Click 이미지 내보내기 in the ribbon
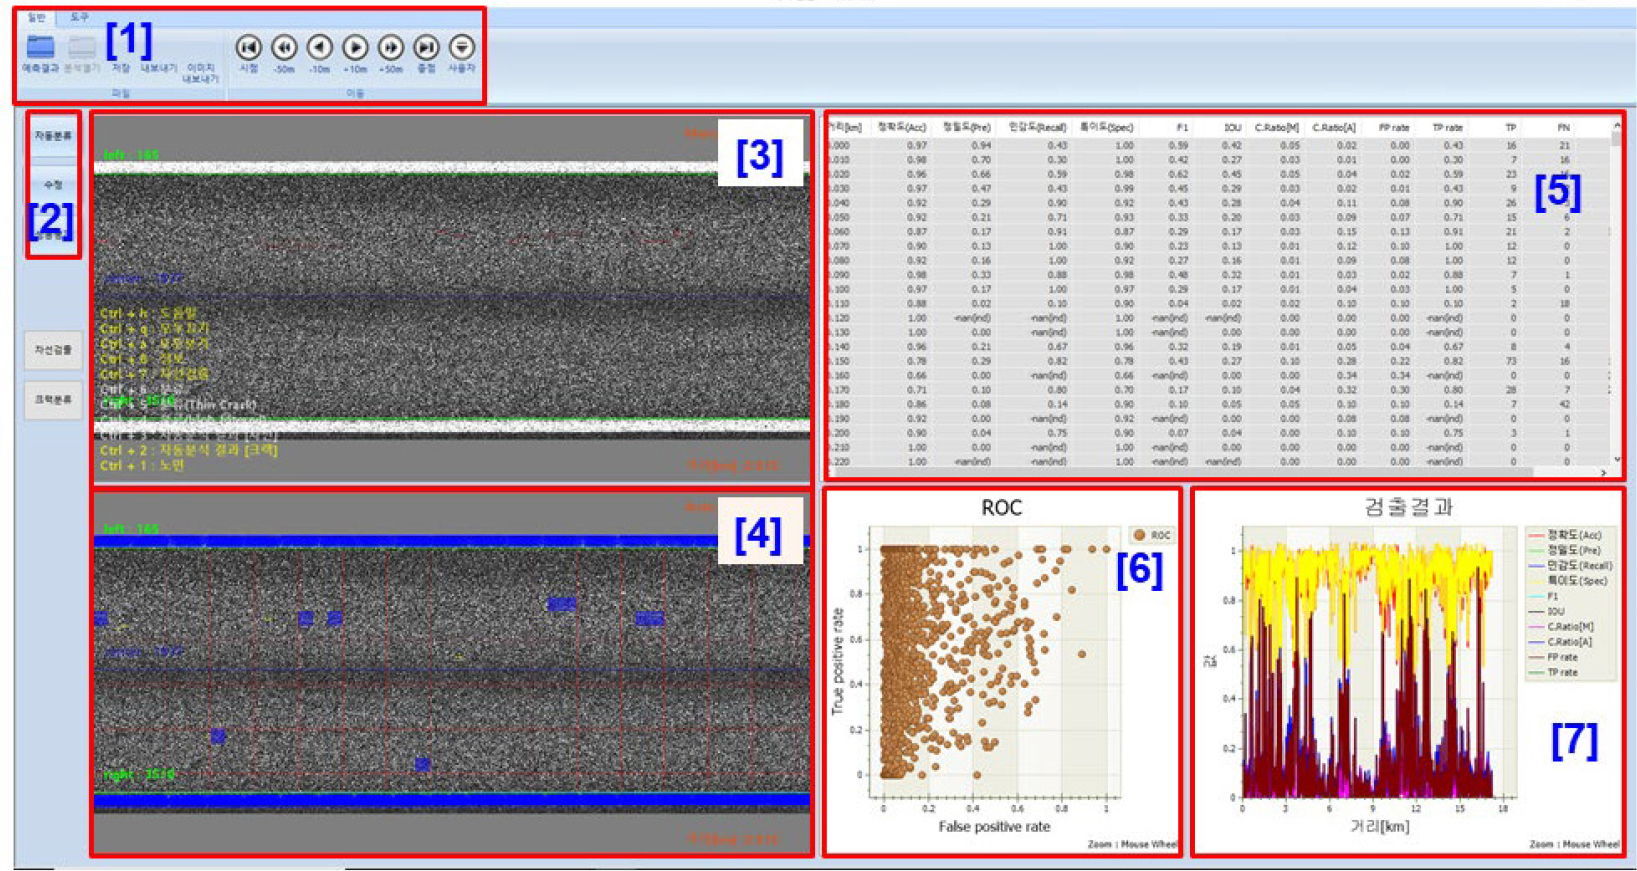 [x=201, y=72]
